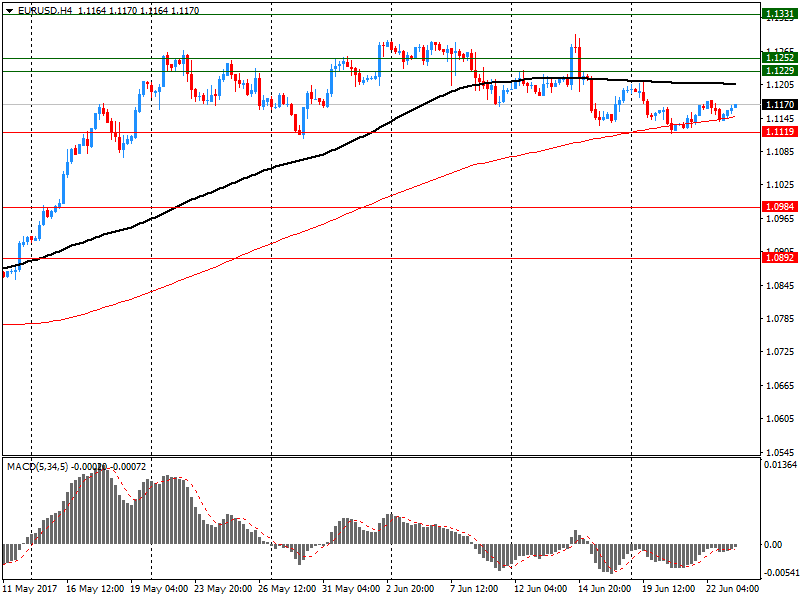Image resolution: width=800 pixels, height=600 pixels.
Task: Click the MACD zero level 0.00 label
Action: pos(773,545)
